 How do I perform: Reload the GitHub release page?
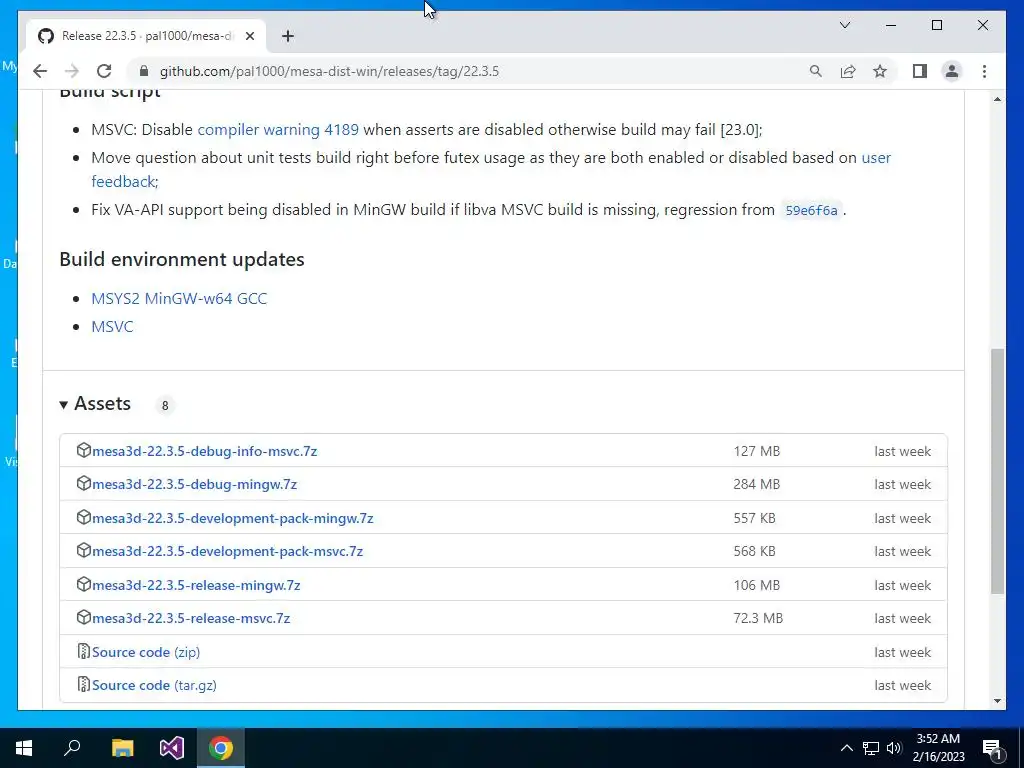pos(104,71)
